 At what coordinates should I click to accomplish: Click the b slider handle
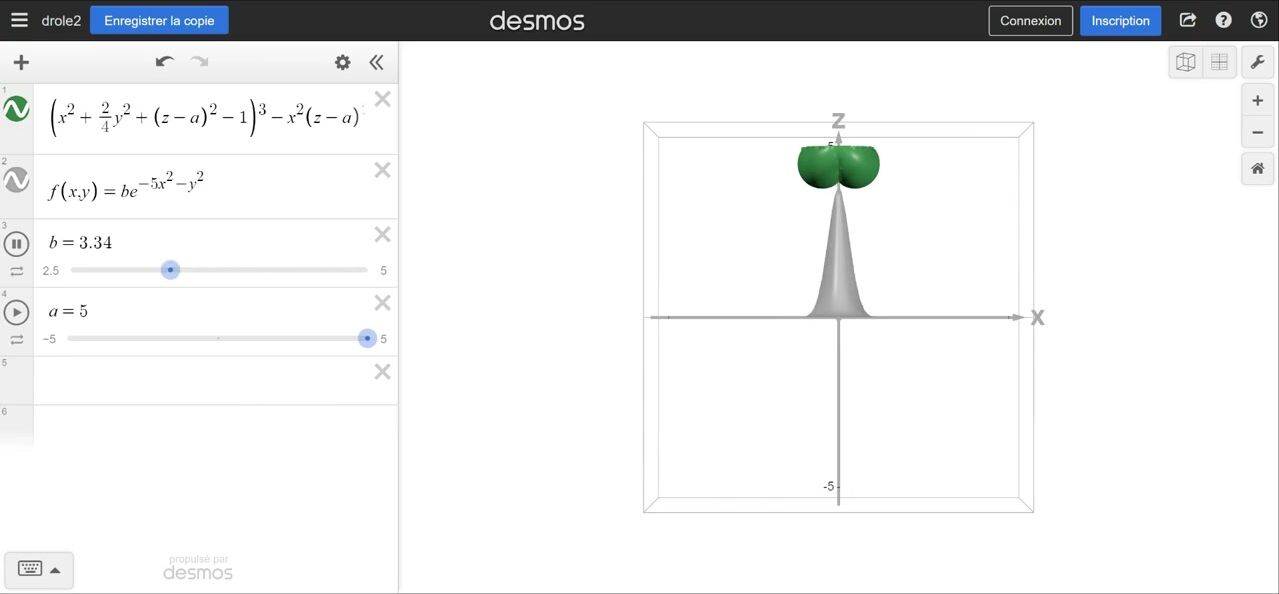click(171, 270)
